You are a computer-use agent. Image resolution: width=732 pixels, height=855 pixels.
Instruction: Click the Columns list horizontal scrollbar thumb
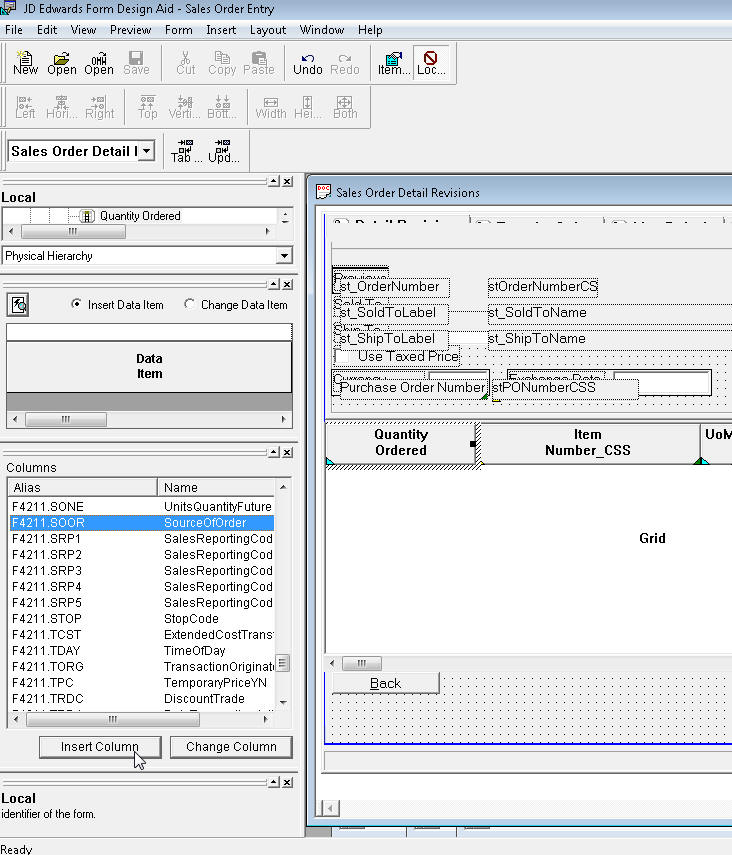112,720
